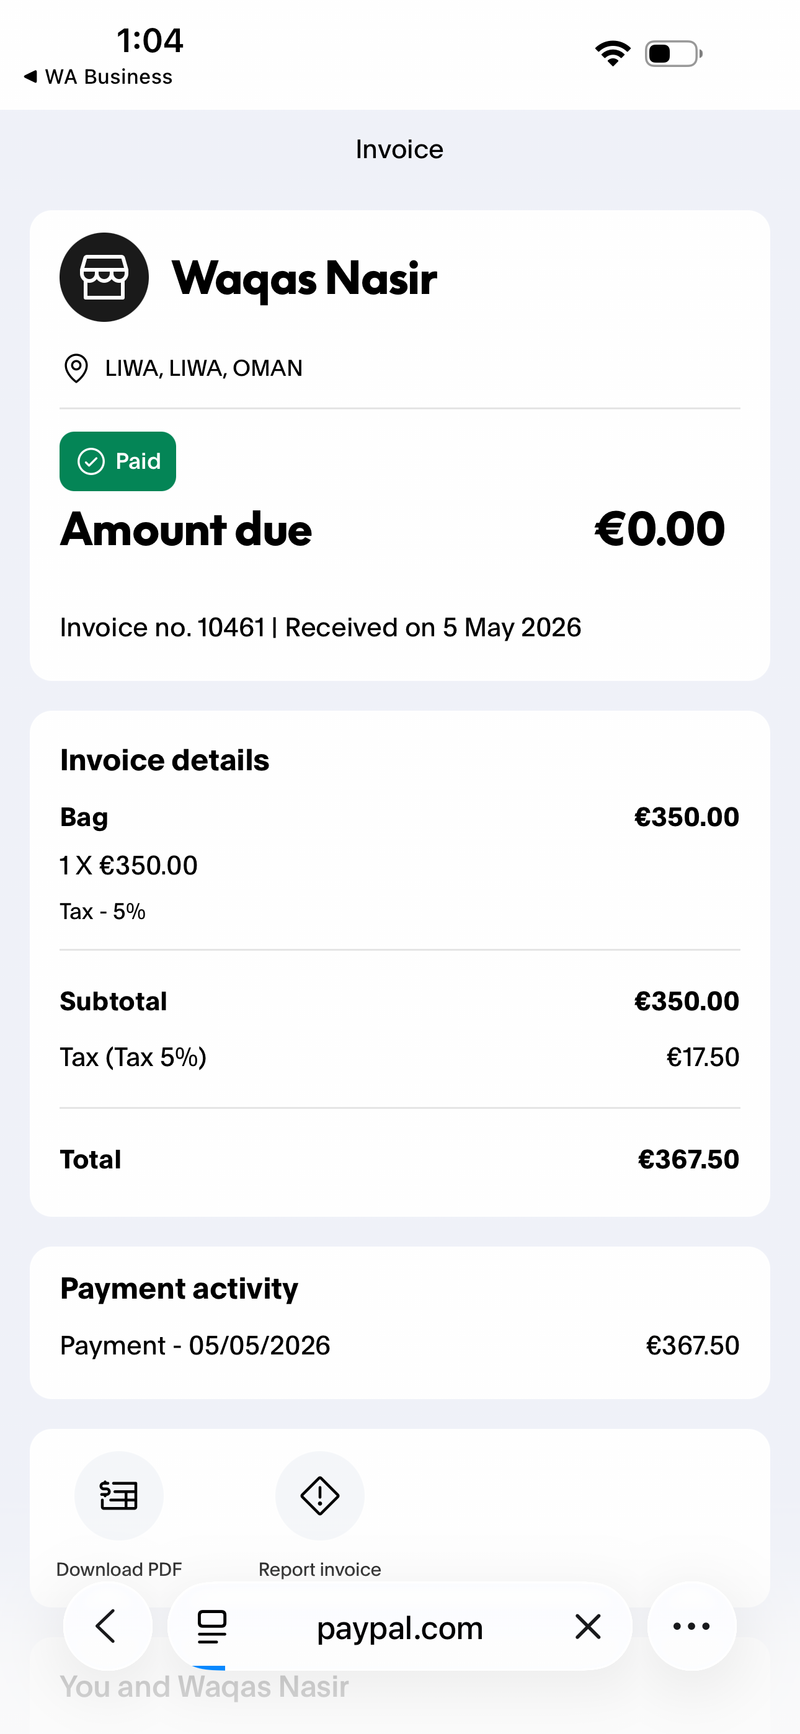800x1734 pixels.
Task: Tap the merchant storefront avatar icon
Action: click(x=104, y=277)
